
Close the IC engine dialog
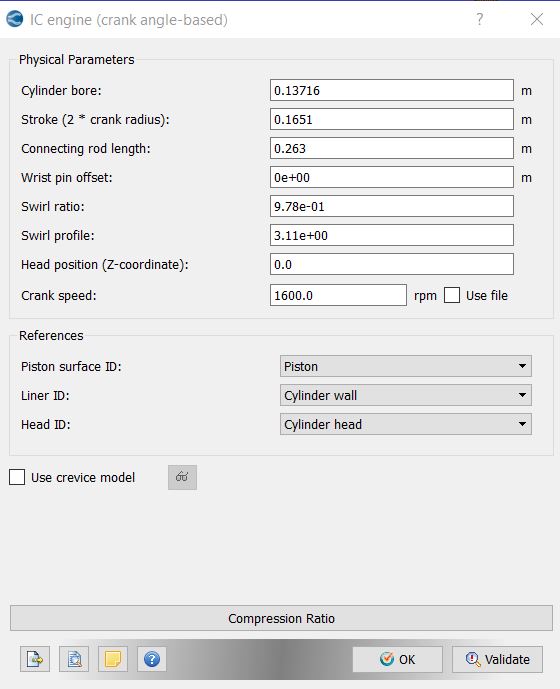tap(537, 19)
